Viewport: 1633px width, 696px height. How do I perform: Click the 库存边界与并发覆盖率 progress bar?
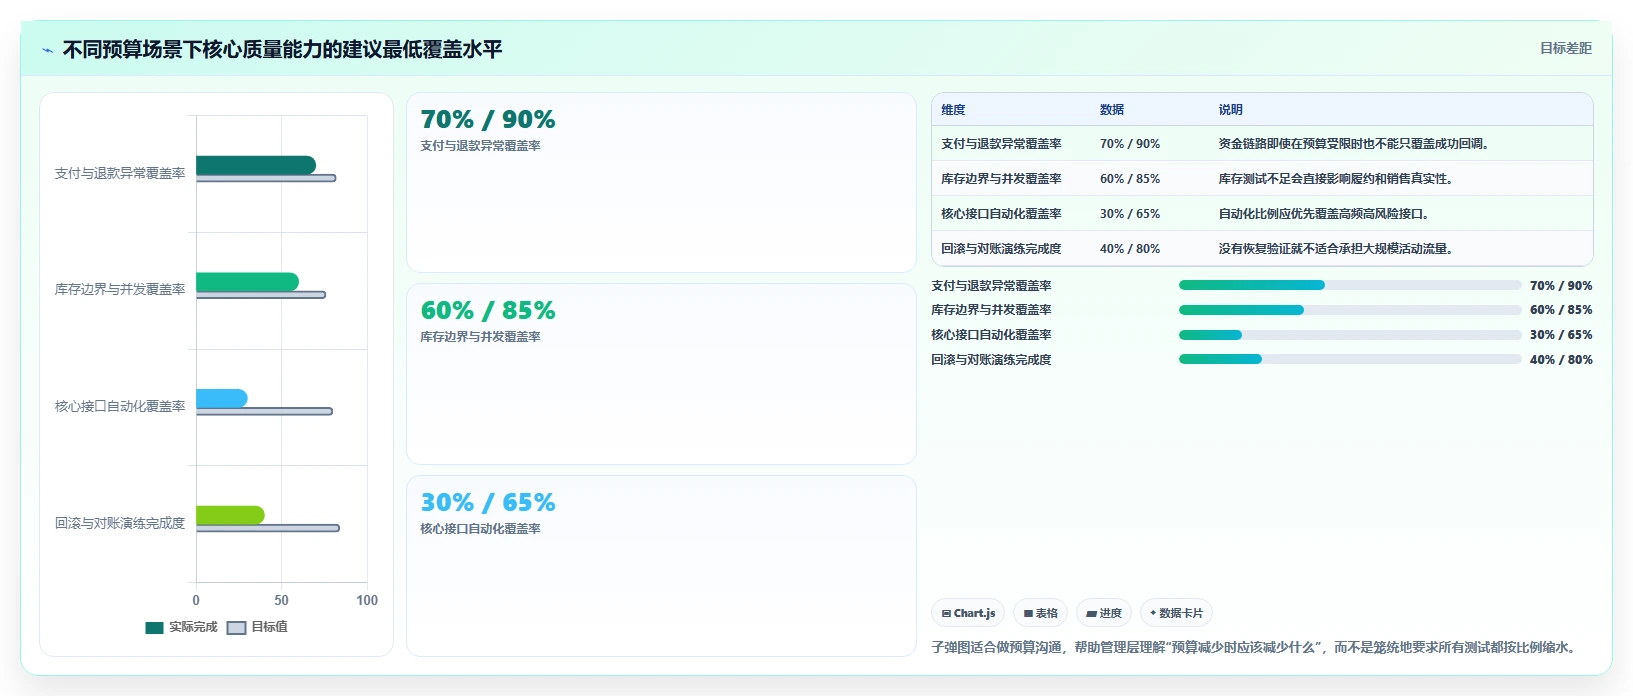(x=1350, y=310)
